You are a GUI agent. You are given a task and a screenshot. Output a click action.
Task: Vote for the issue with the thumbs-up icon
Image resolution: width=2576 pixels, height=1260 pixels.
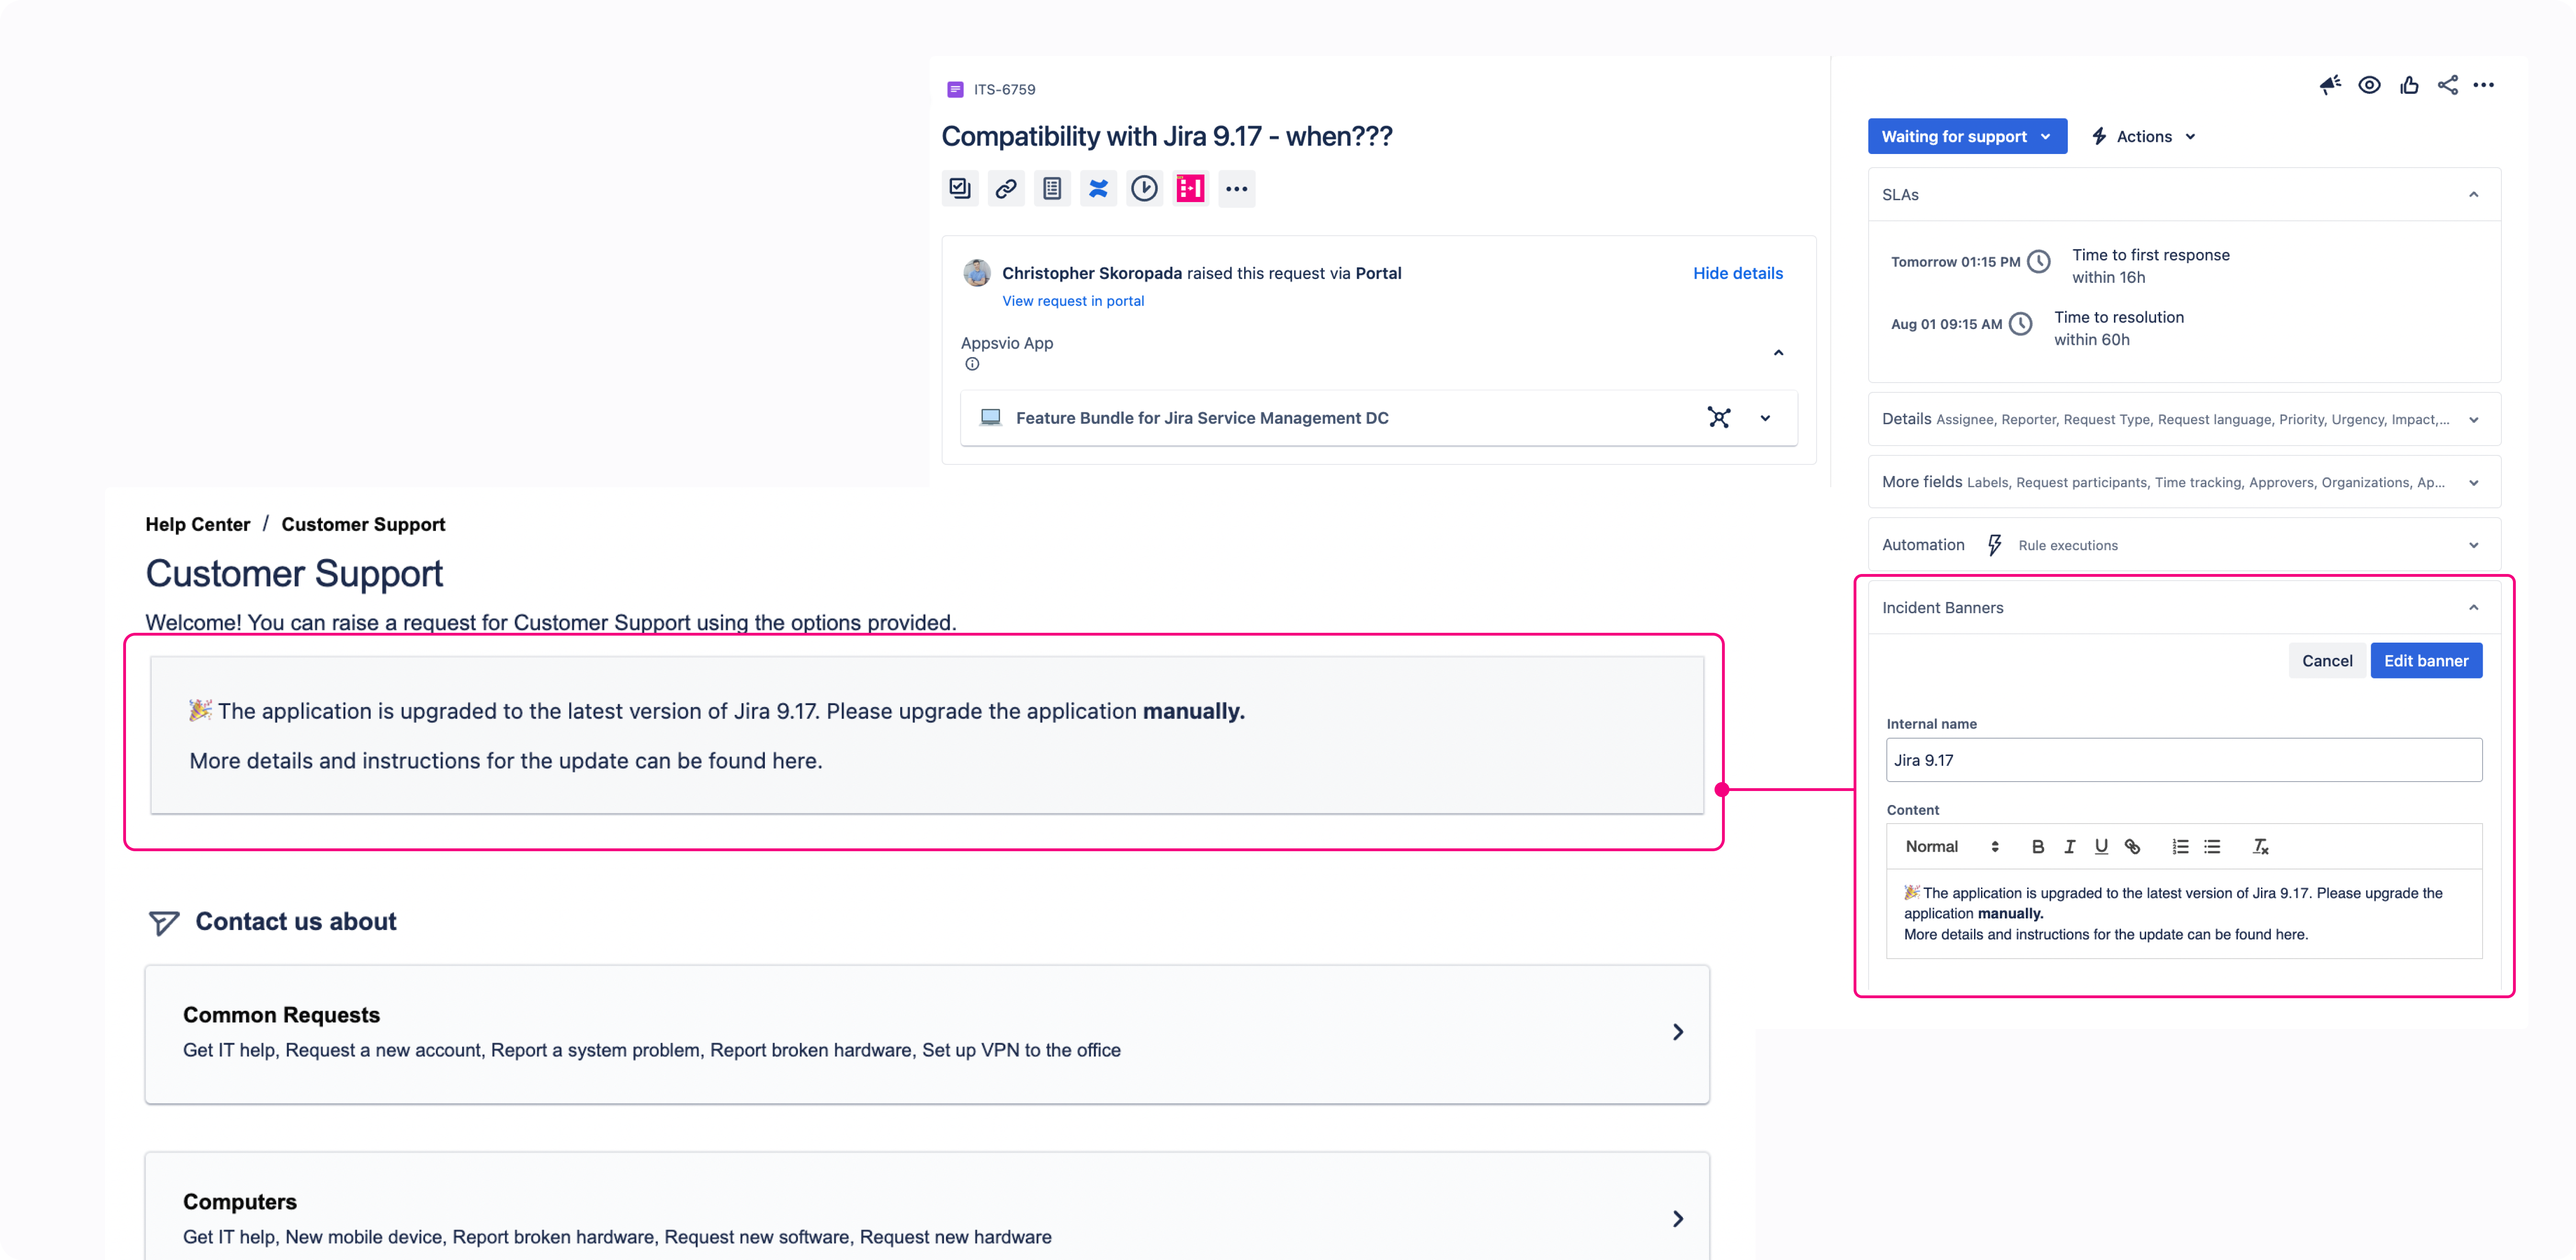(x=2409, y=85)
